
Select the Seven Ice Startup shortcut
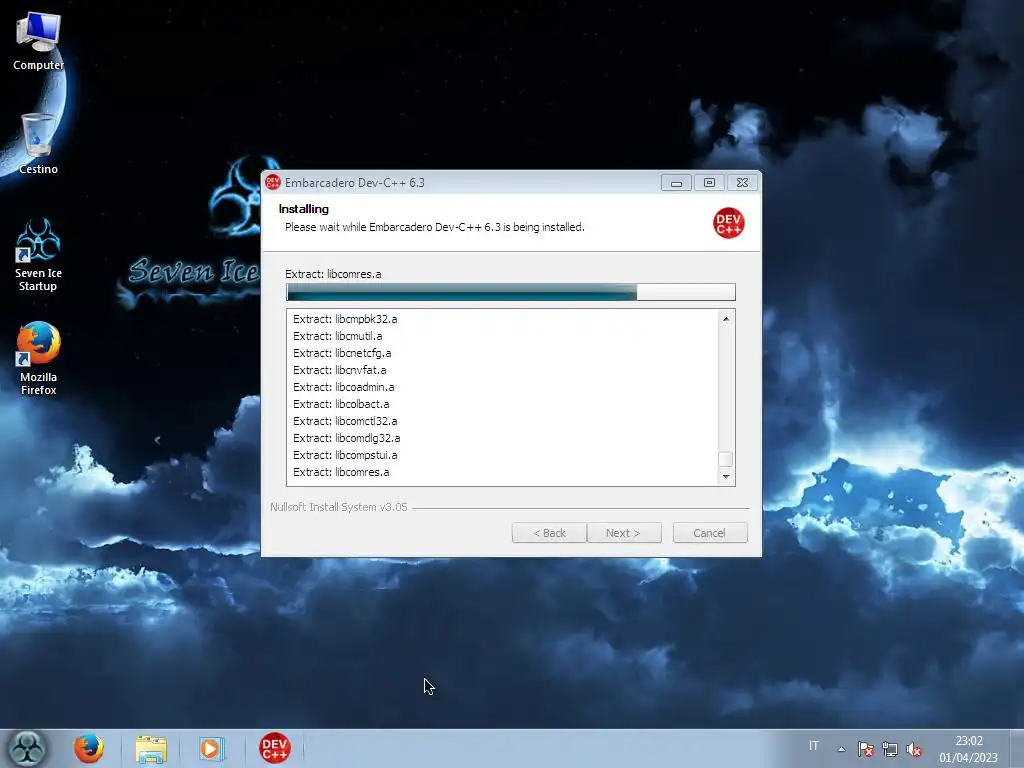pyautogui.click(x=38, y=255)
